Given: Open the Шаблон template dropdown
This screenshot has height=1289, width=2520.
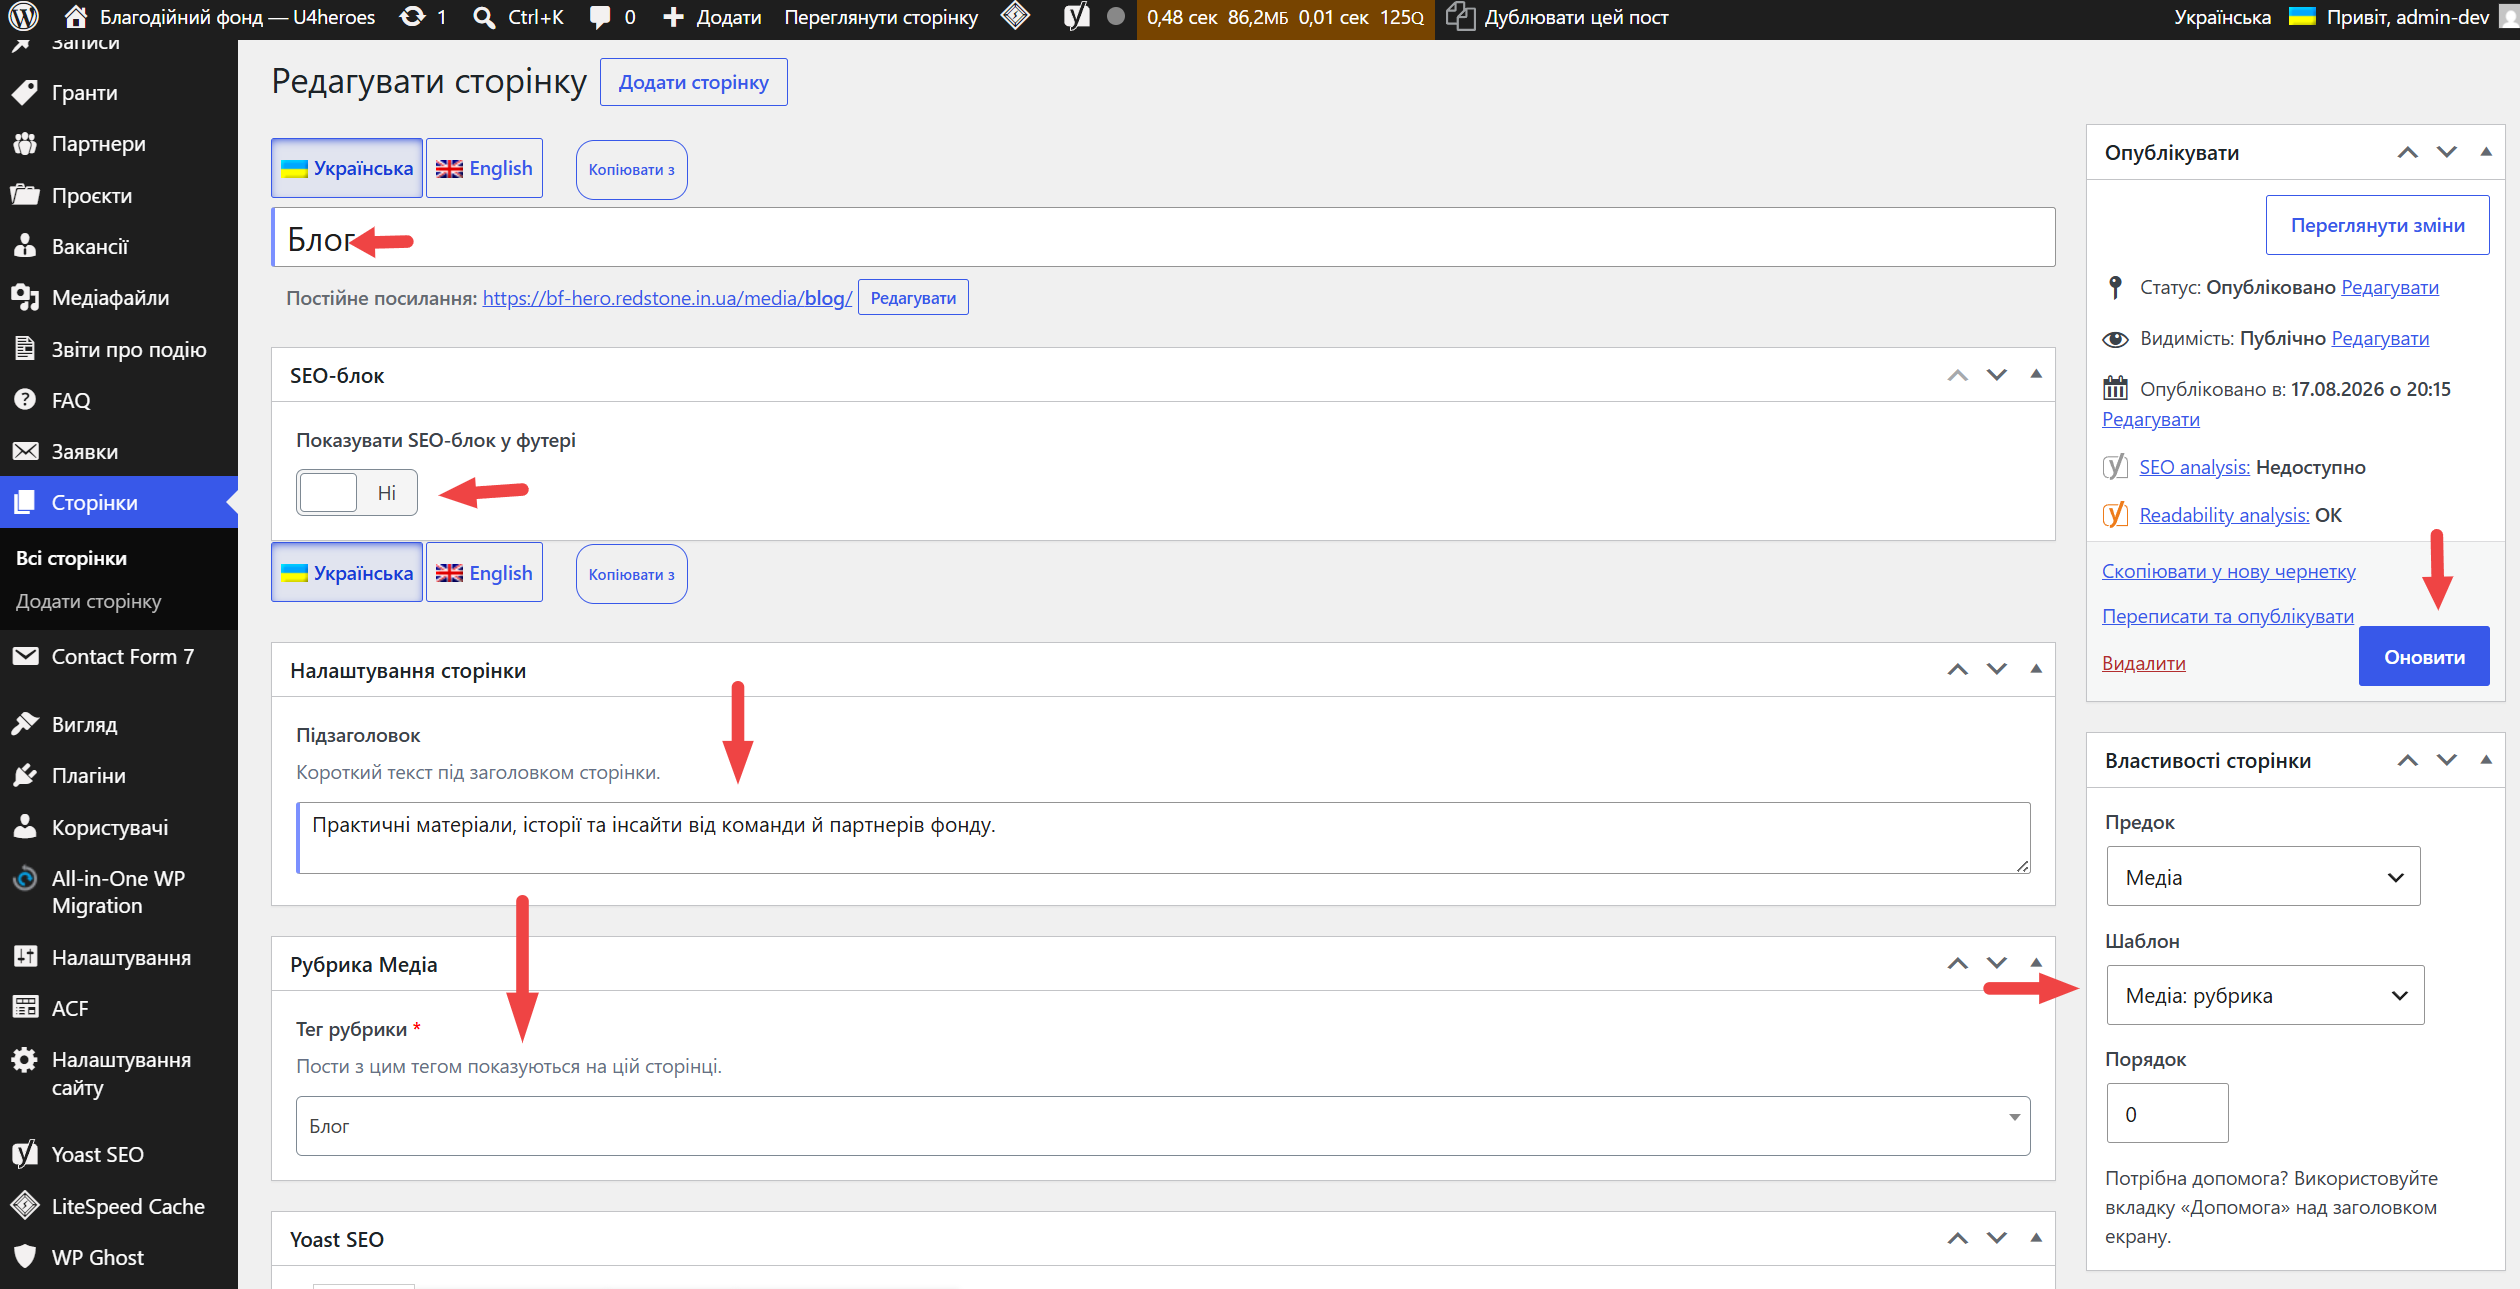Looking at the screenshot, I should [x=2265, y=995].
